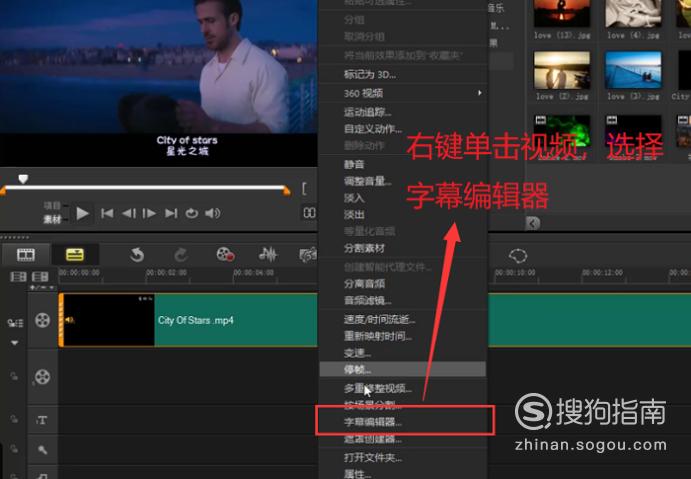Toggle ripple lock on the overlay track
Image resolution: width=691 pixels, height=479 pixels.
pyautogui.click(x=14, y=376)
